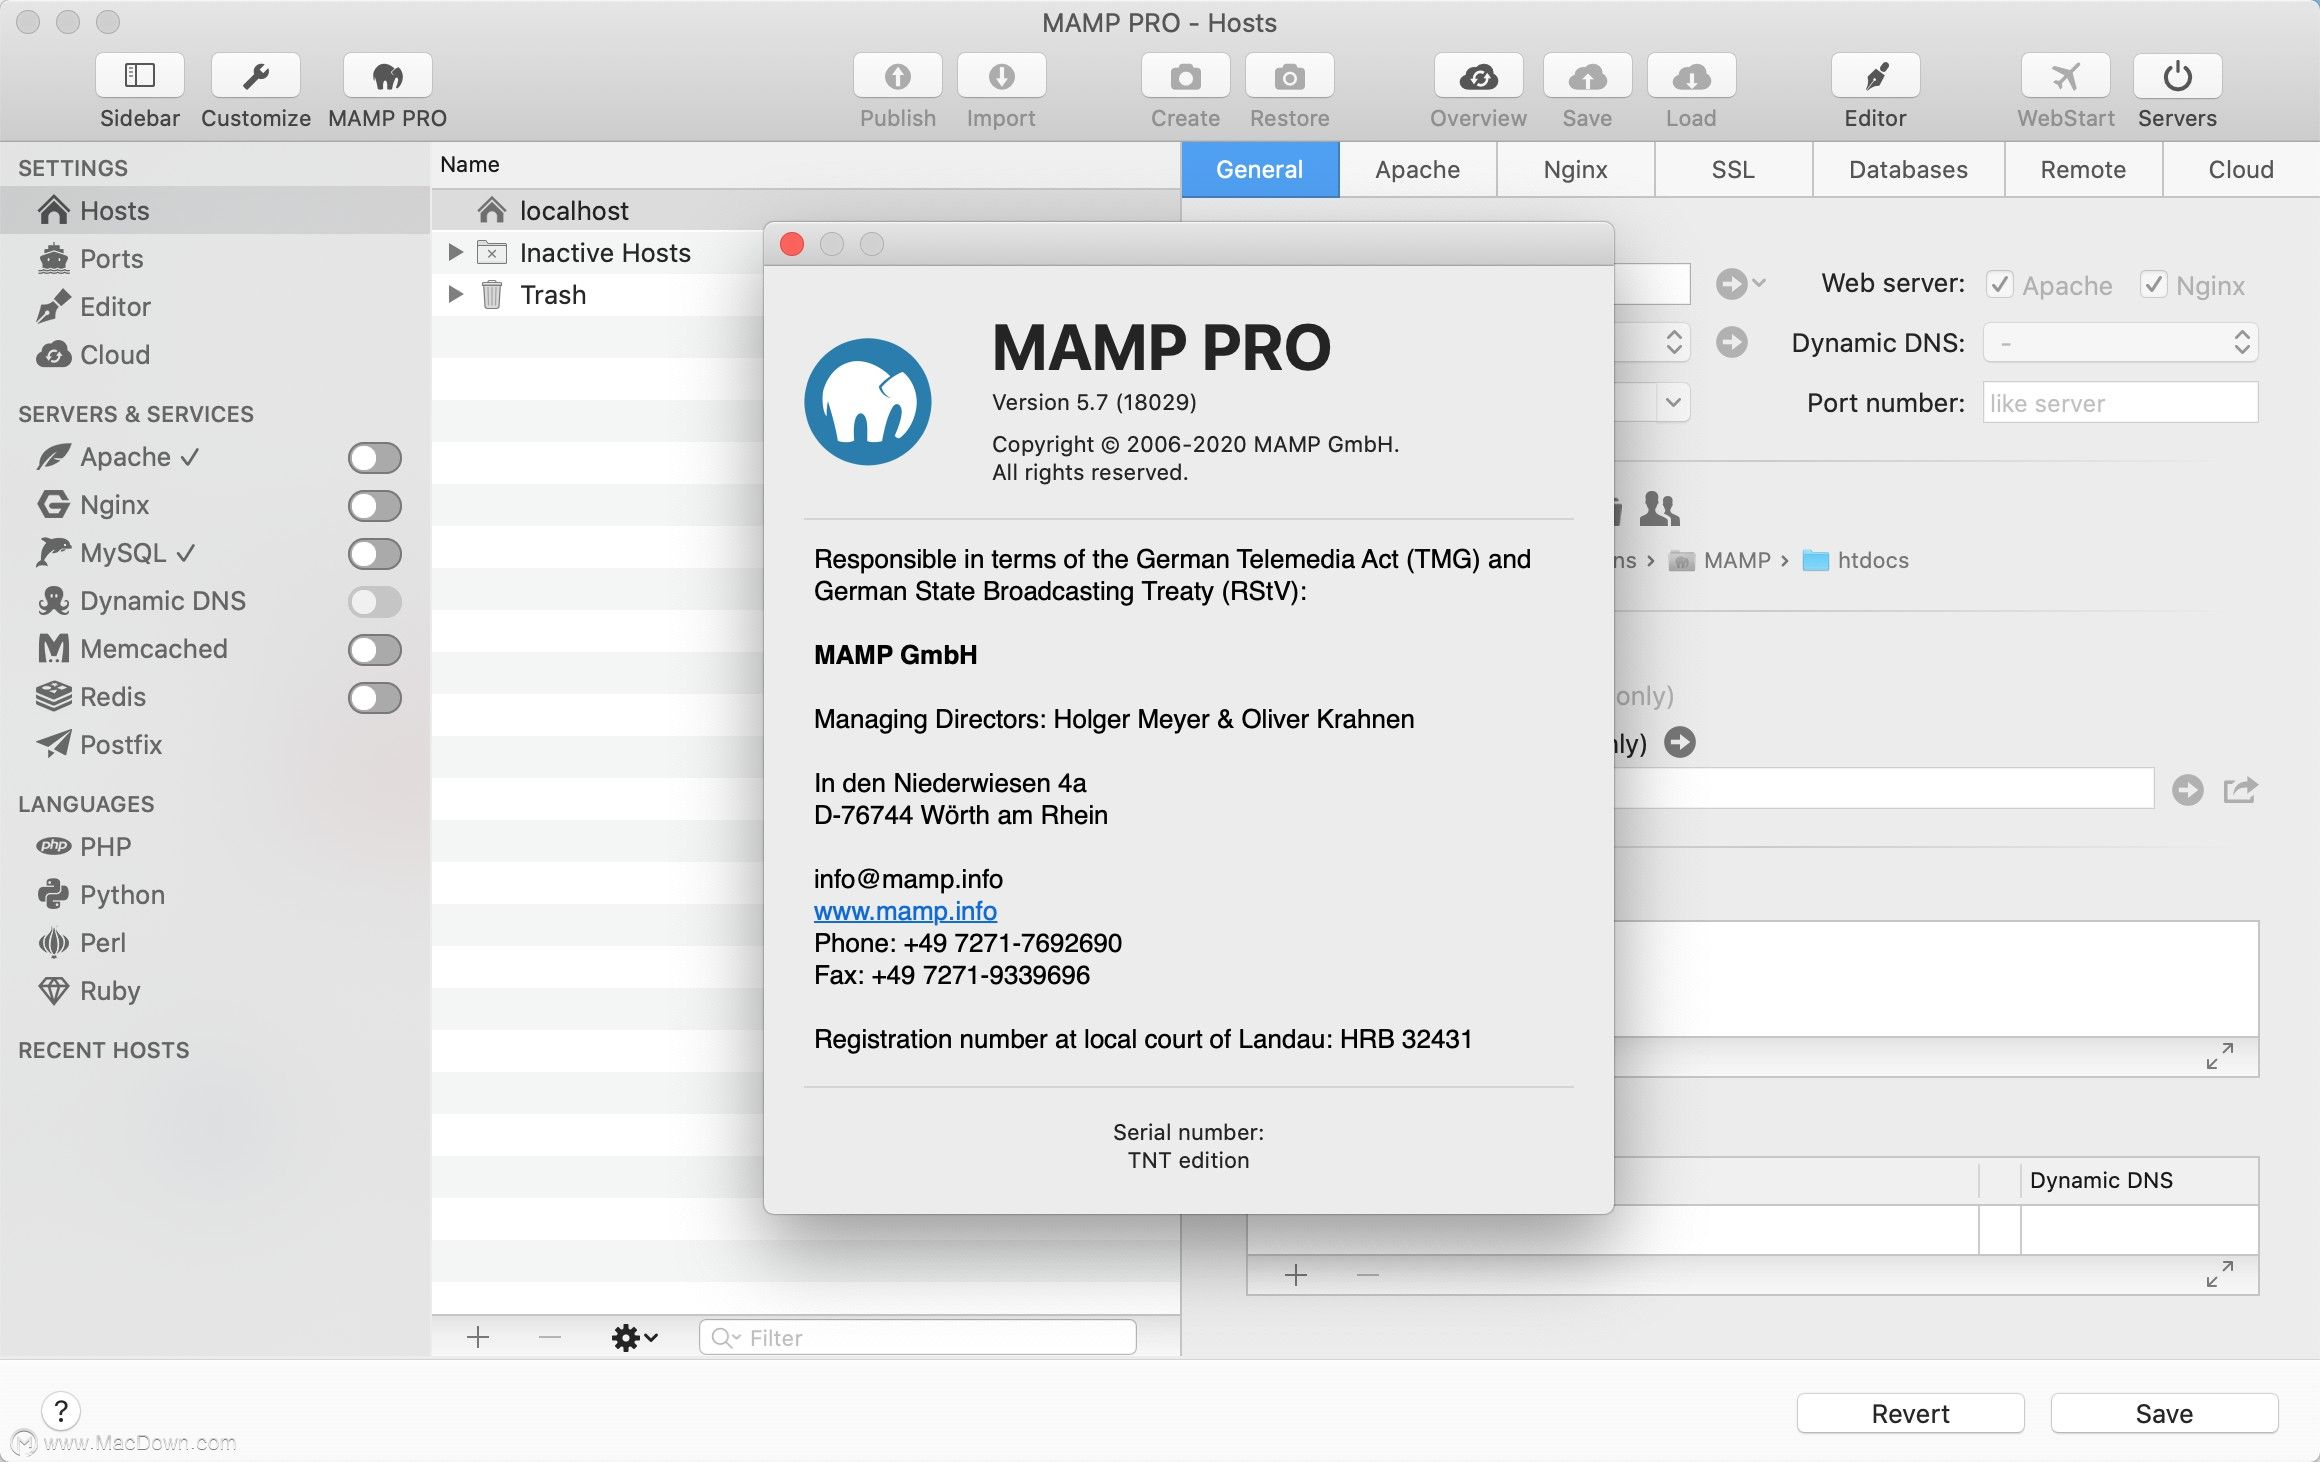The image size is (2320, 1462).
Task: Expand the Inactive Hosts group
Action: coord(455,253)
